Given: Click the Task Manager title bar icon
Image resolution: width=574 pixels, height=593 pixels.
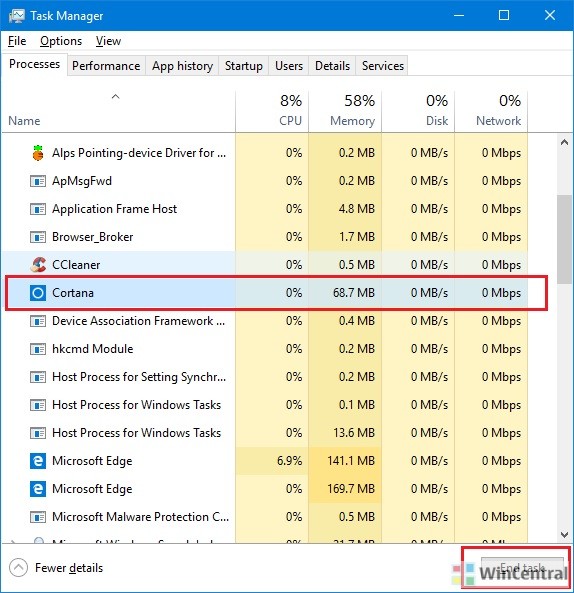Looking at the screenshot, I should 17,16.
